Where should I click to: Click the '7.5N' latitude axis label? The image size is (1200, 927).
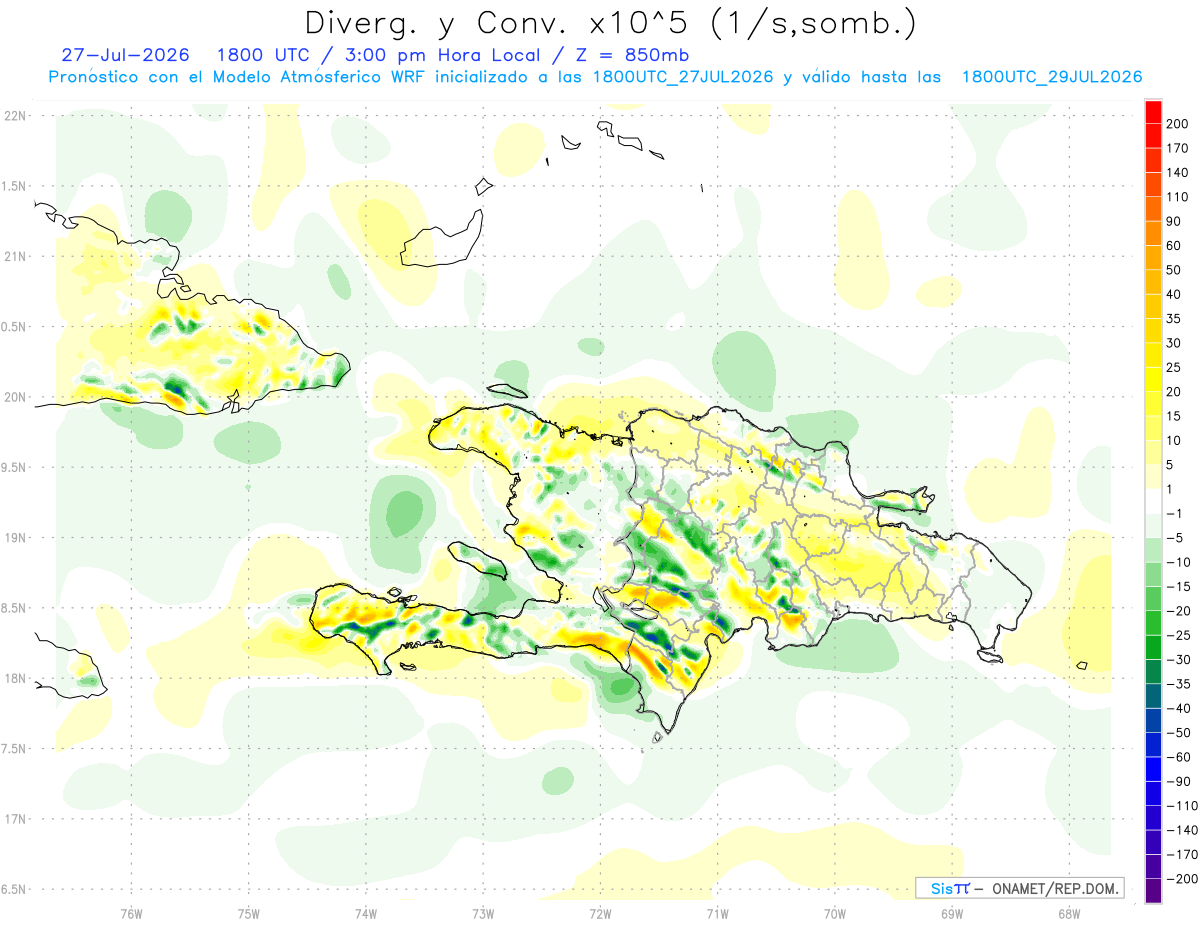14,749
